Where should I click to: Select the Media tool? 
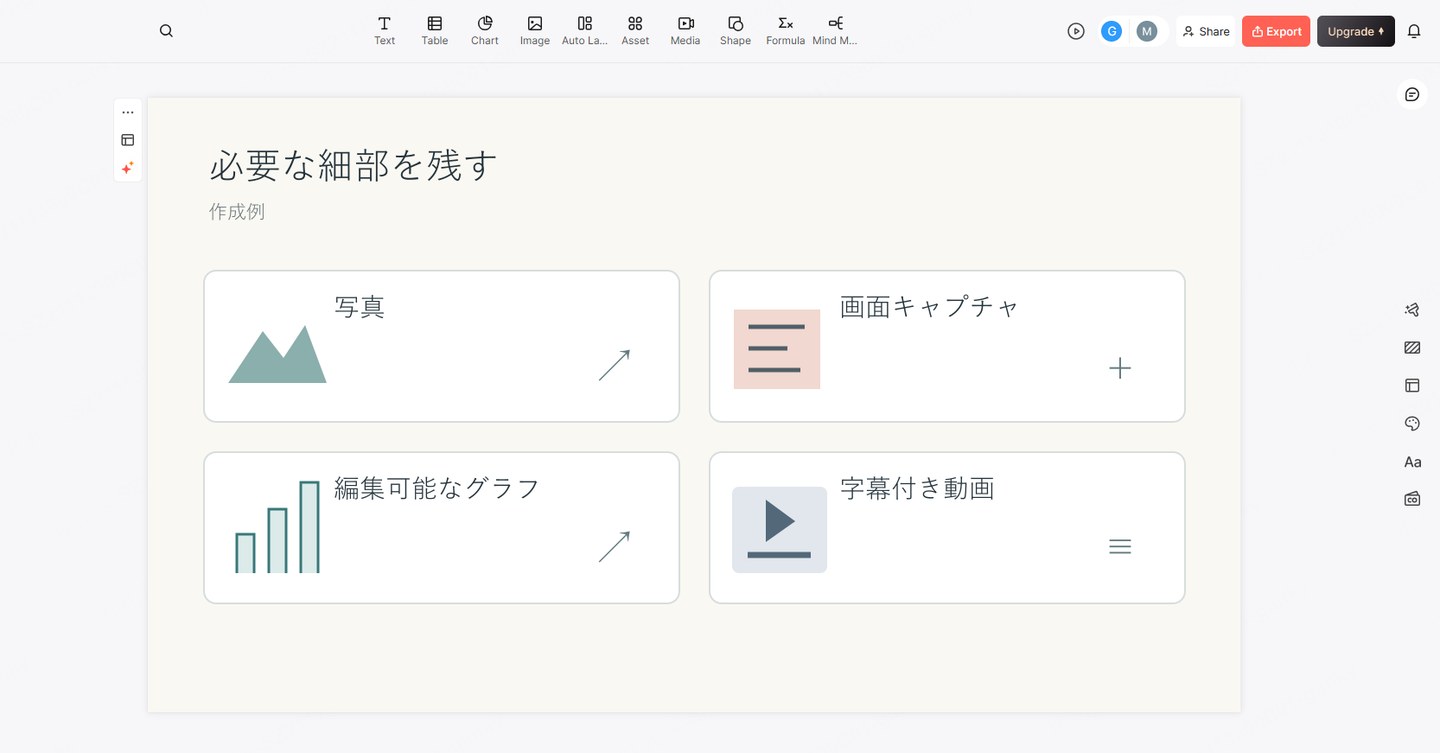[685, 31]
